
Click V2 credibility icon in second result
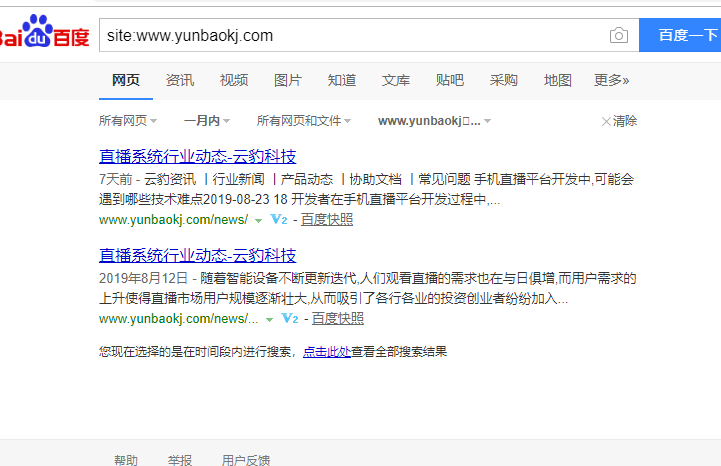[290, 318]
